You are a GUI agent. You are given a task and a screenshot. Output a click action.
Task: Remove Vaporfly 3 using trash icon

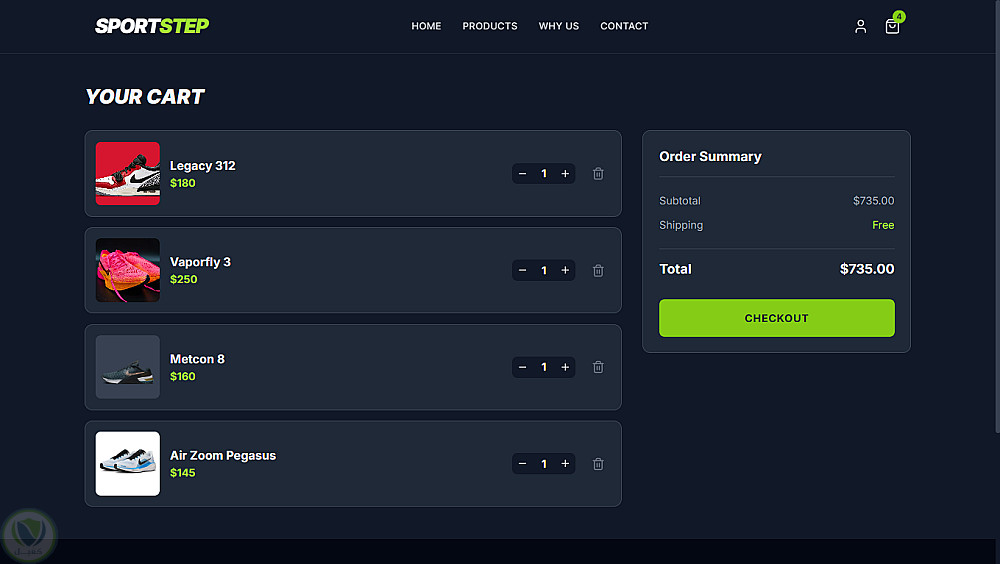tap(598, 270)
